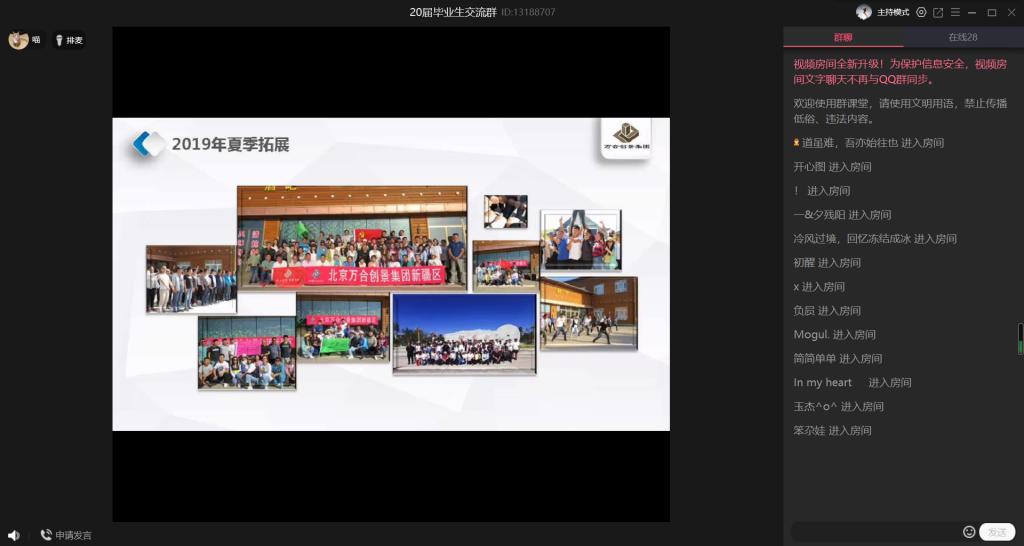Minimize the video room window
Image resolution: width=1024 pixels, height=546 pixels.
[x=973, y=12]
